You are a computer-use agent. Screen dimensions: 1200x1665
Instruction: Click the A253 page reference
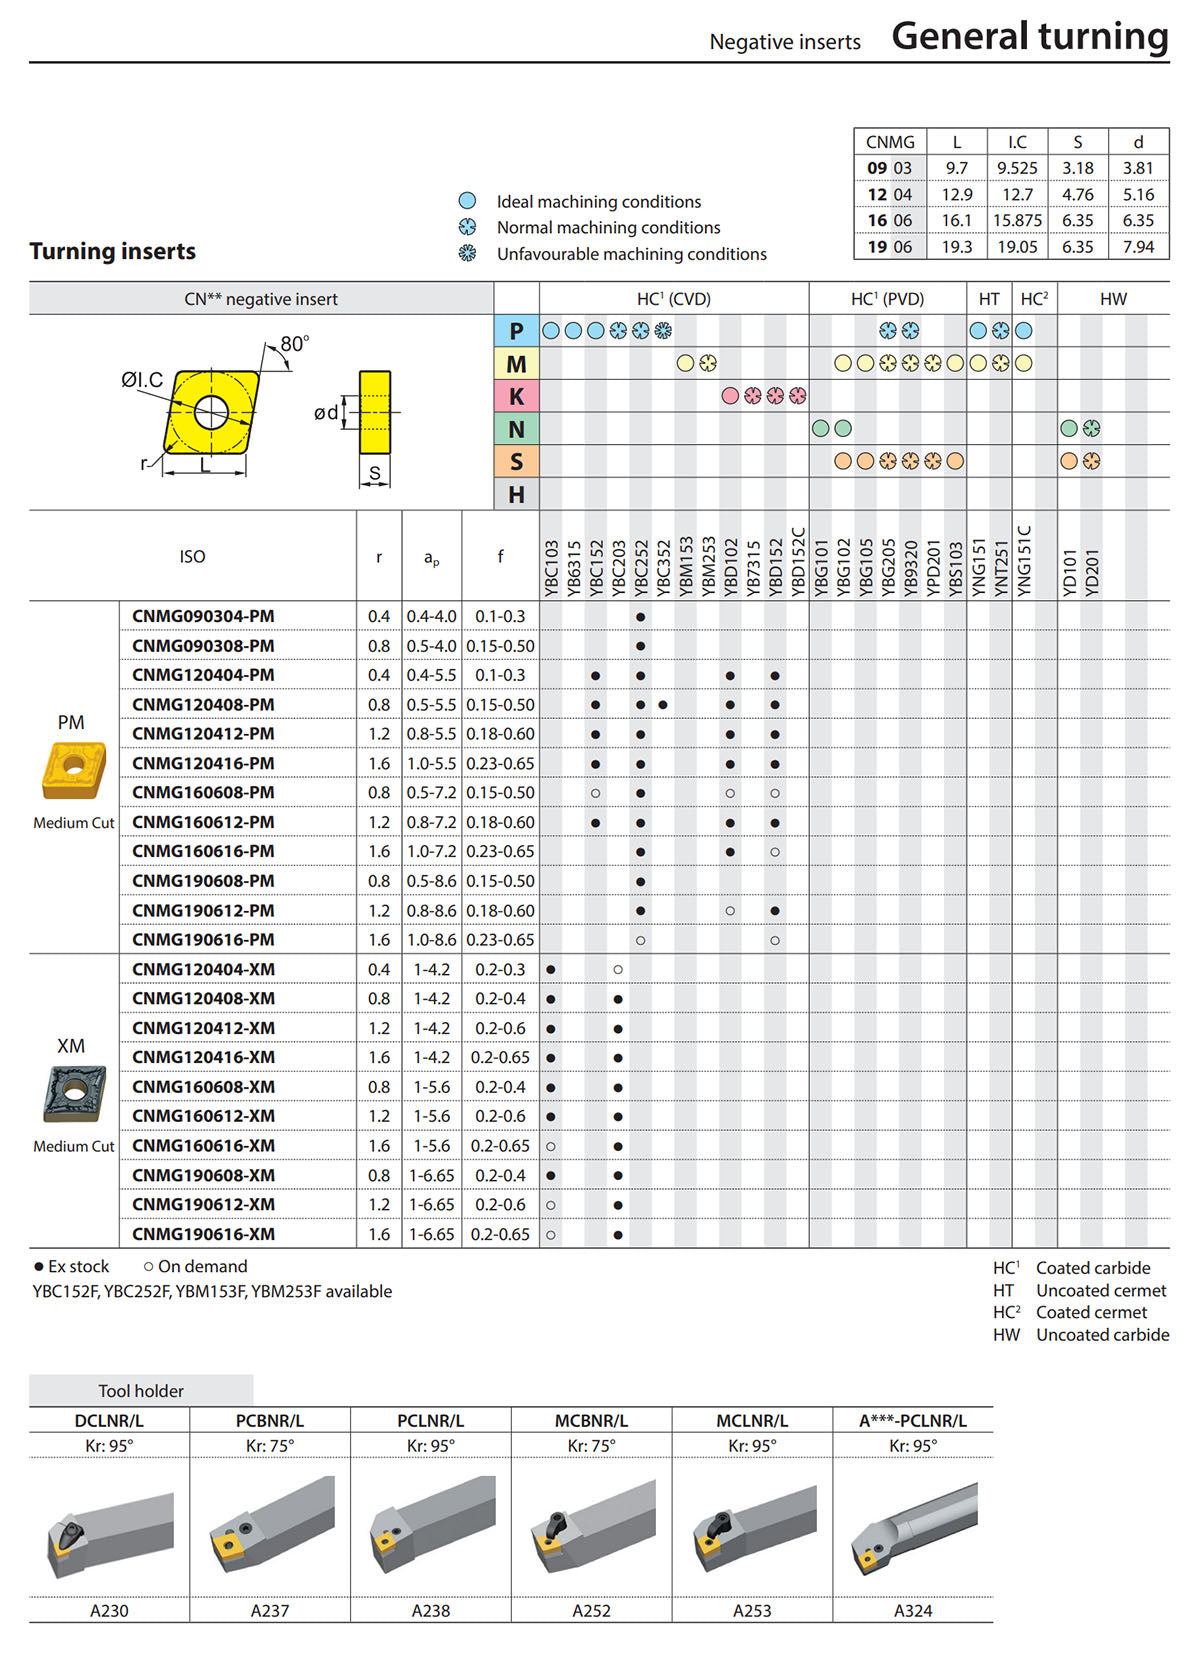[x=752, y=1610]
